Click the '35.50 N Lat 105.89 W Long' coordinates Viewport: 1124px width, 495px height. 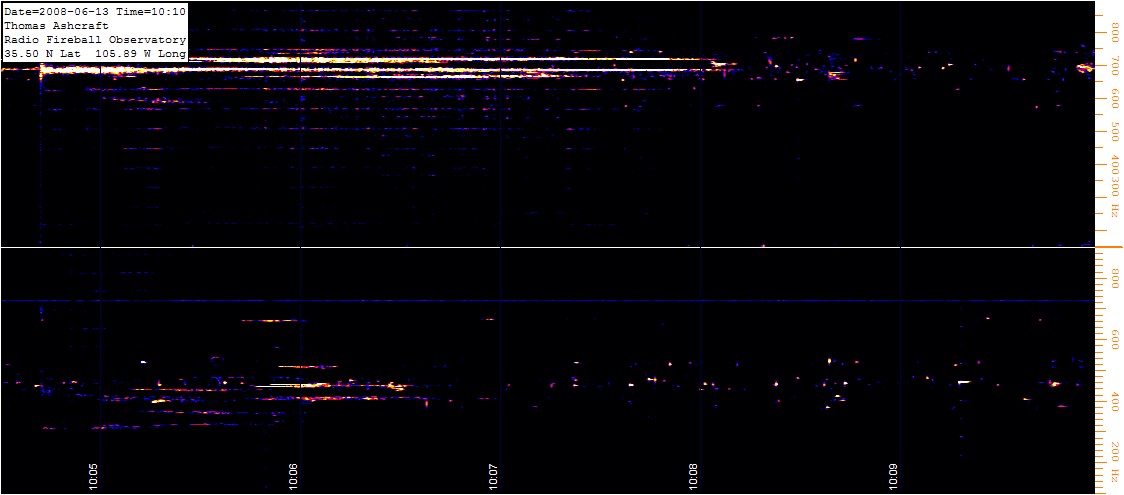[x=95, y=54]
